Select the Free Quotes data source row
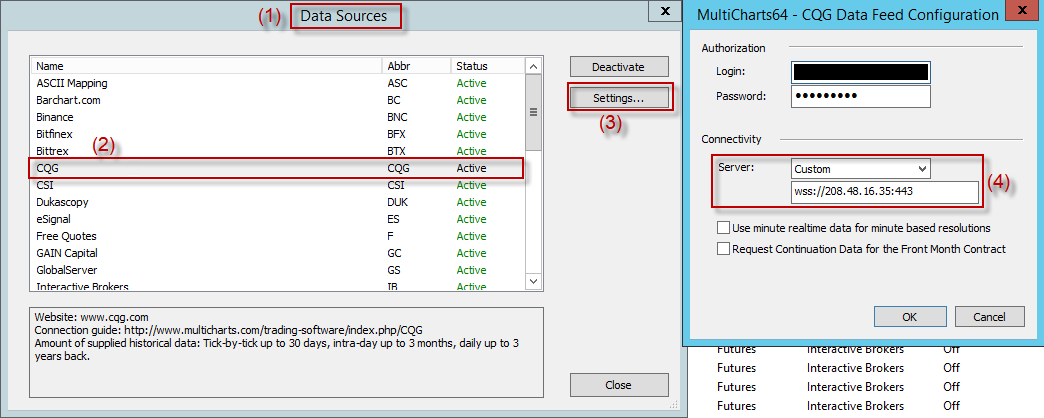This screenshot has width=1044, height=418. [278, 236]
